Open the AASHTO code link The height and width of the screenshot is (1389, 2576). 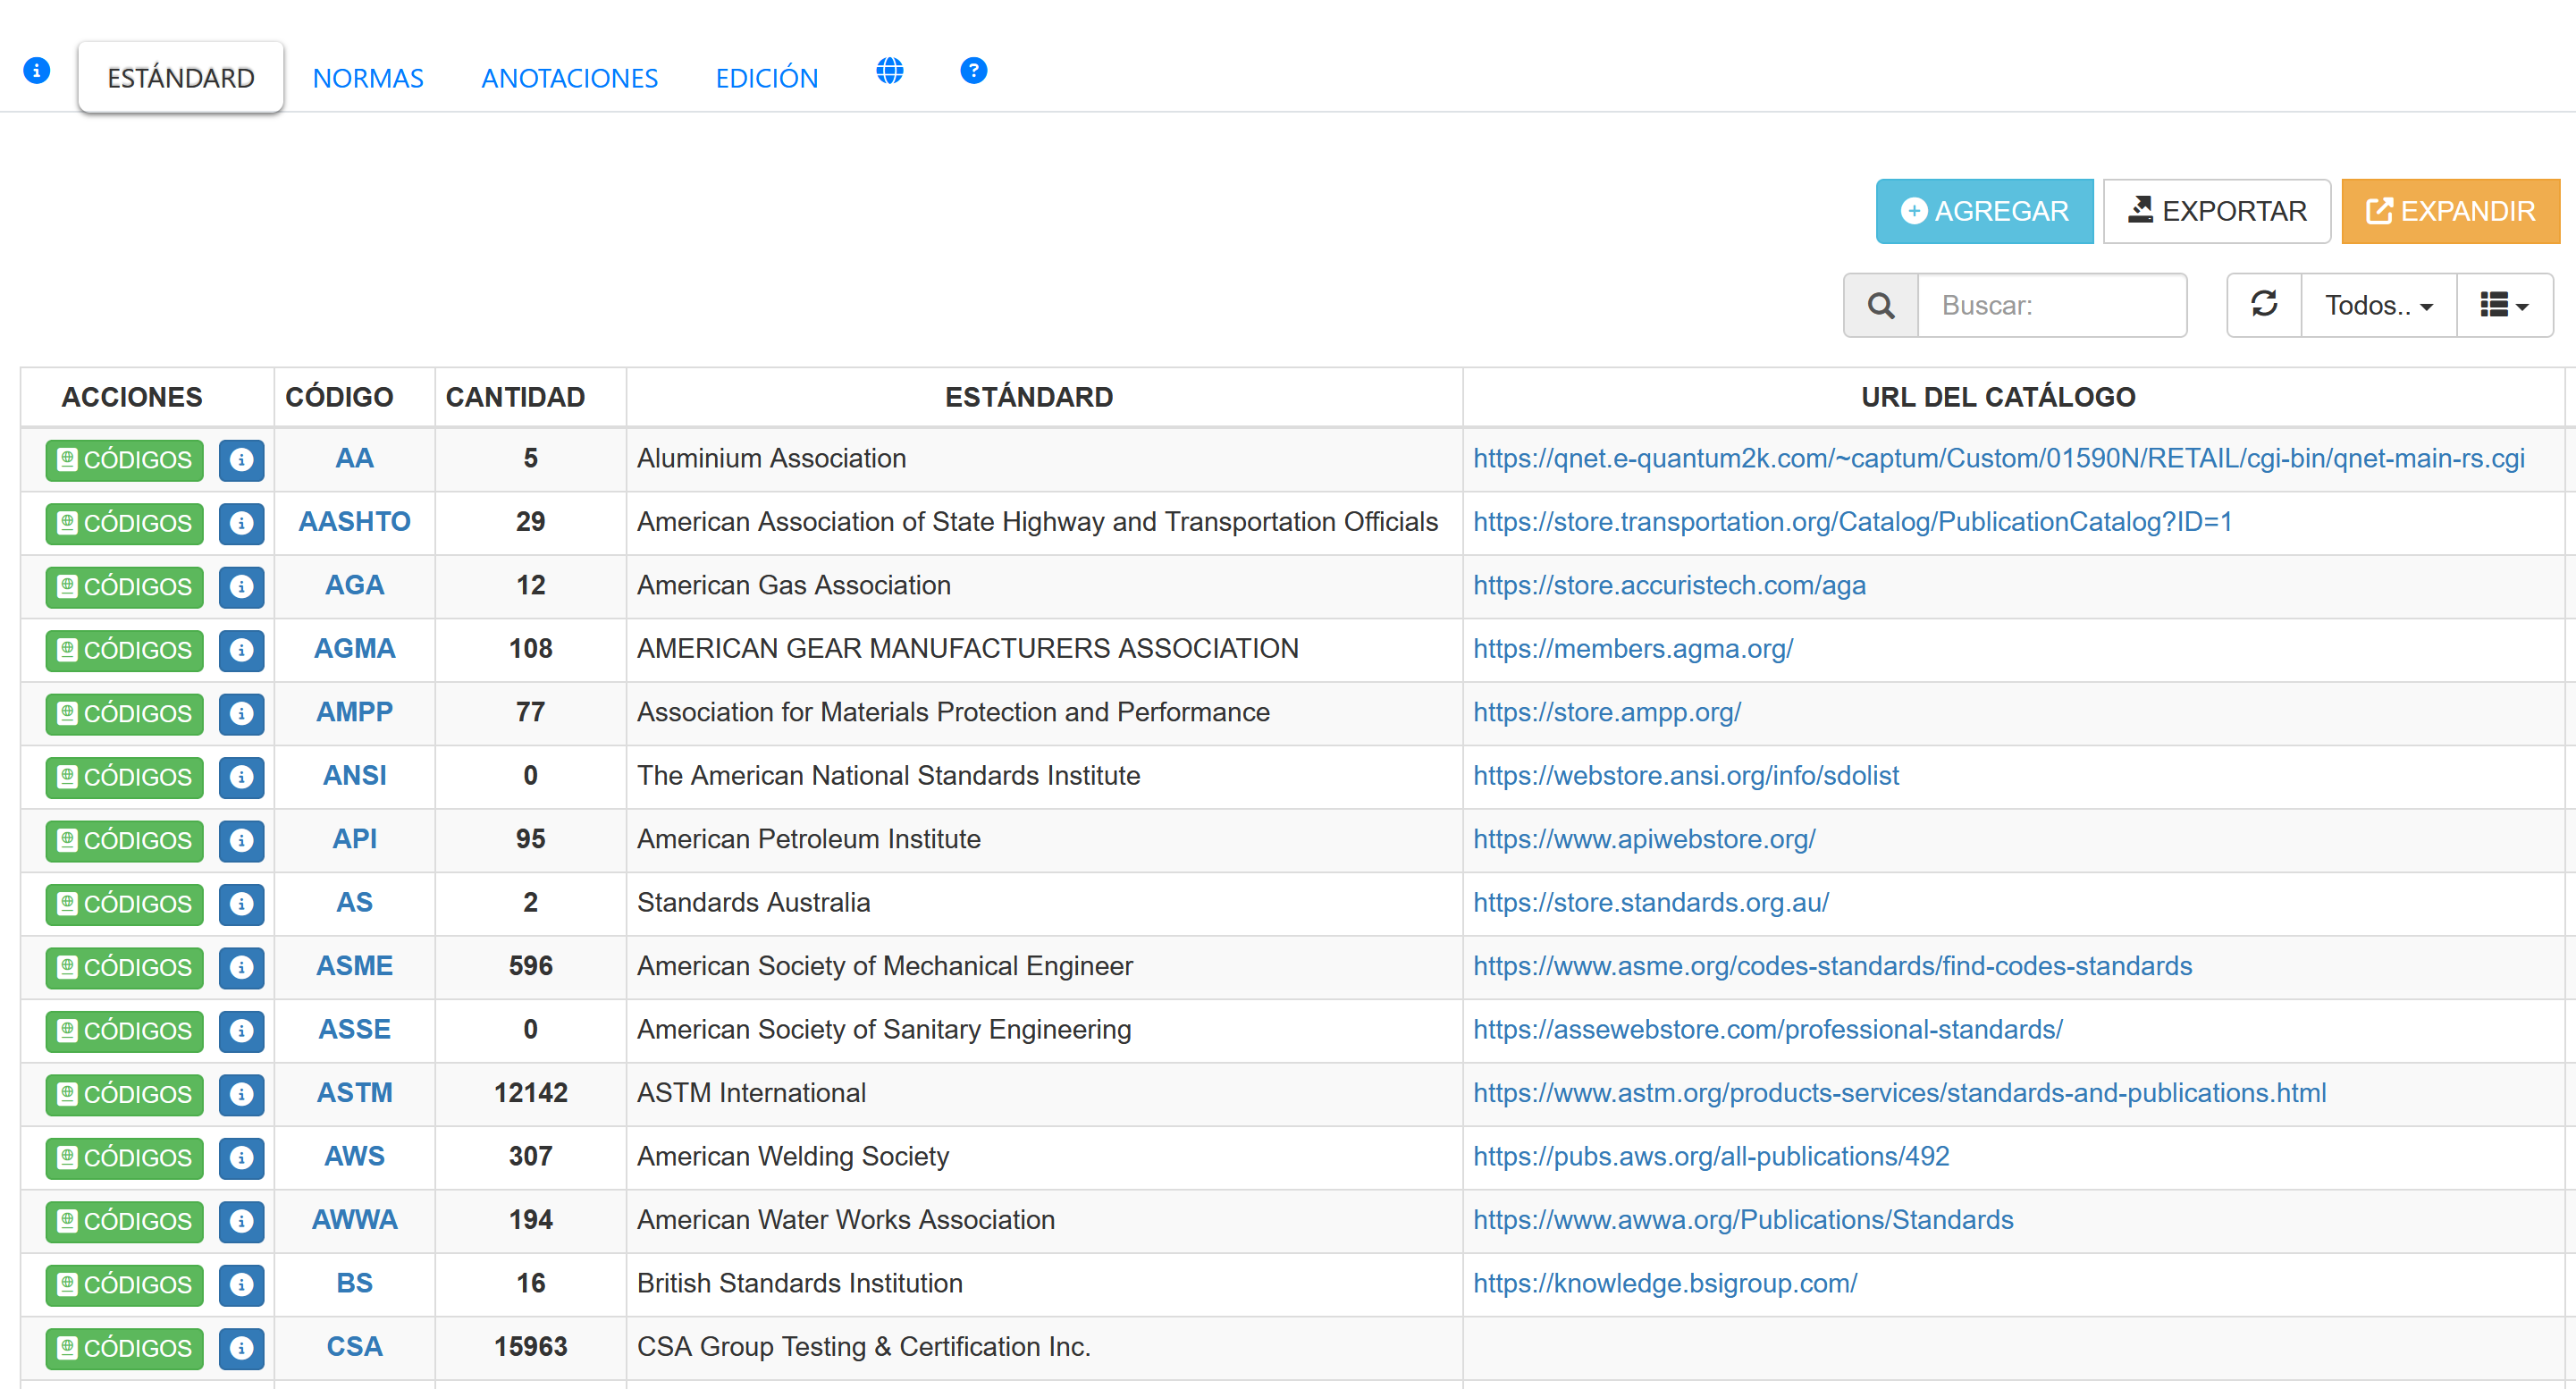pos(354,522)
